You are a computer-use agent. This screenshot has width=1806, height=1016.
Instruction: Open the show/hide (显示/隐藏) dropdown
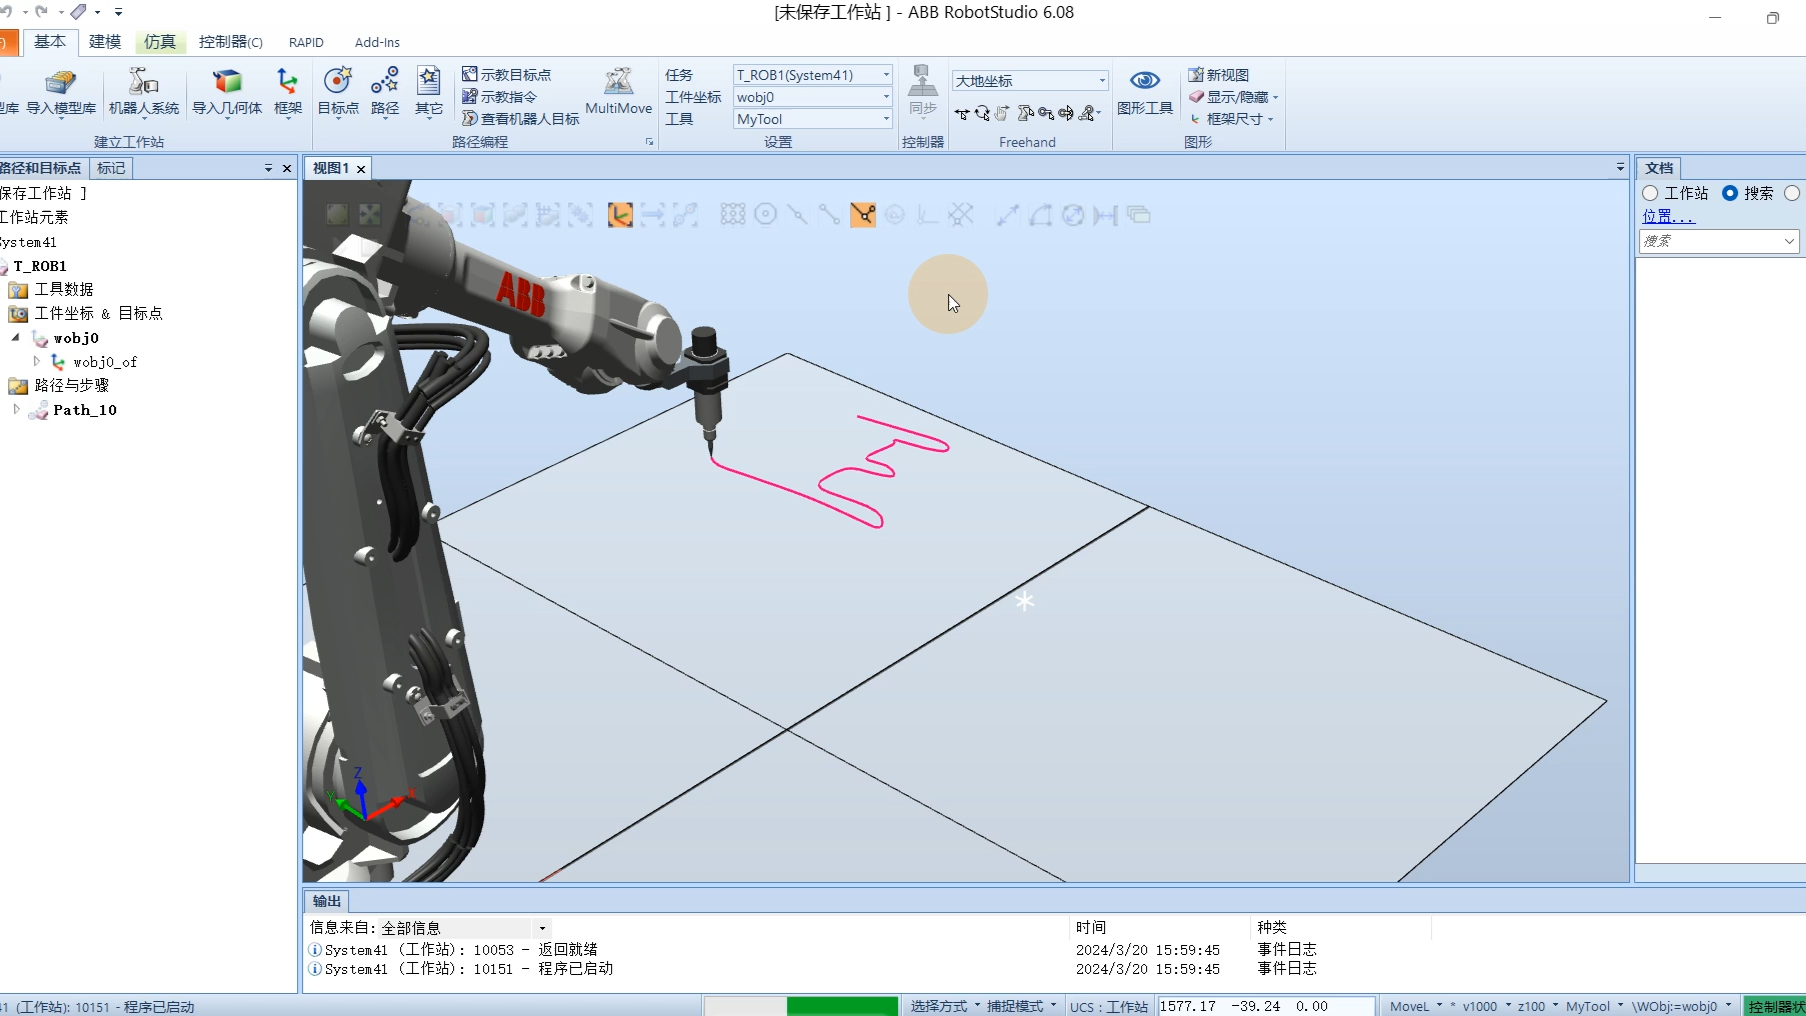click(x=1233, y=97)
